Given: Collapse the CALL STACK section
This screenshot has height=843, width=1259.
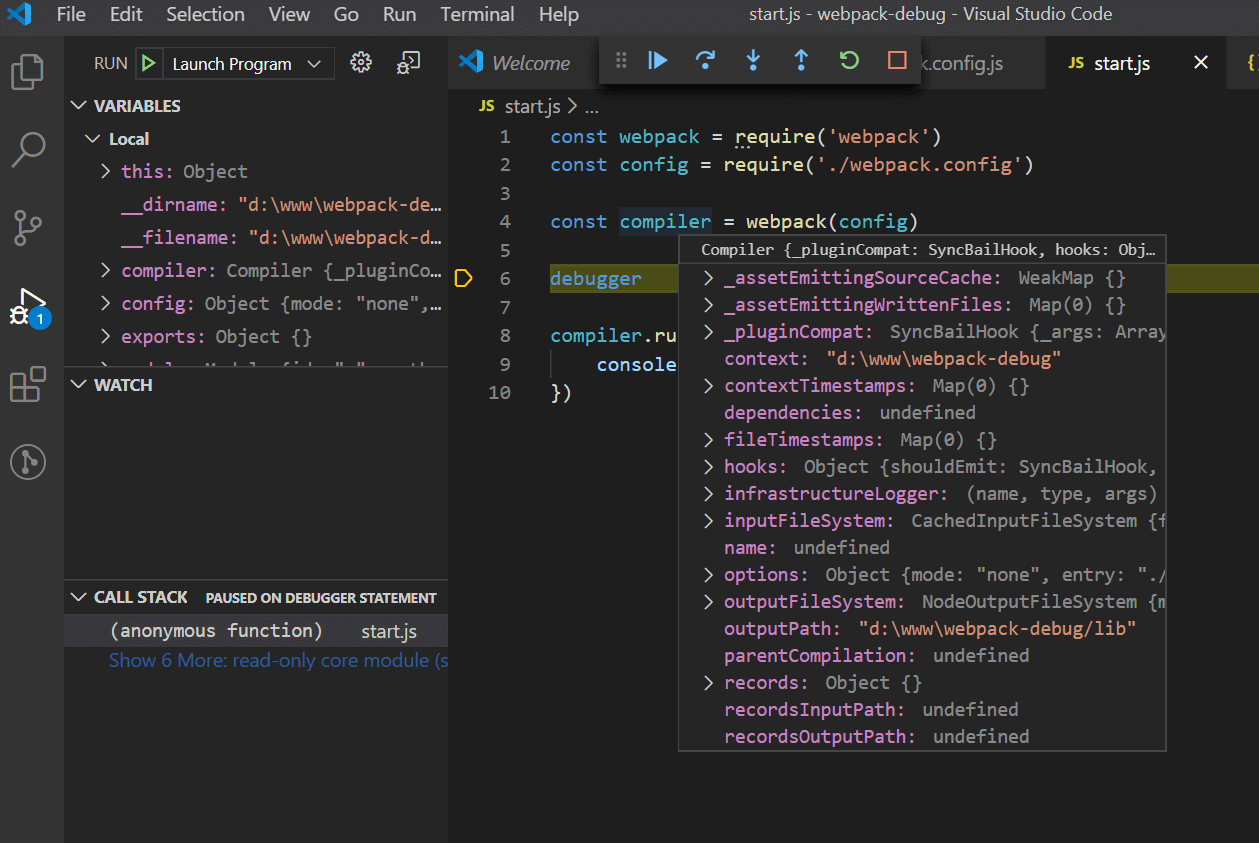Looking at the screenshot, I should (80, 597).
